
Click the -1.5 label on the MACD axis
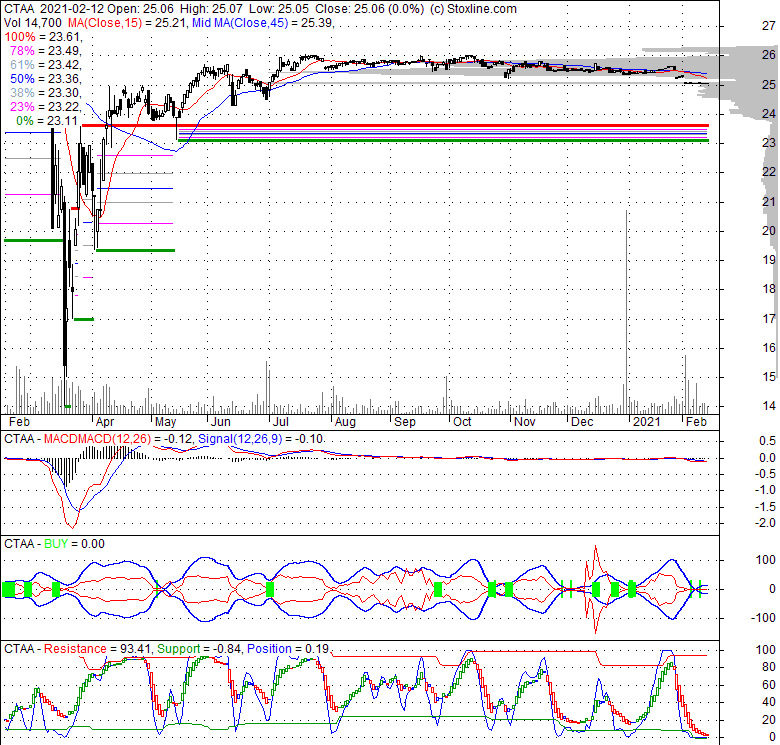[x=766, y=507]
